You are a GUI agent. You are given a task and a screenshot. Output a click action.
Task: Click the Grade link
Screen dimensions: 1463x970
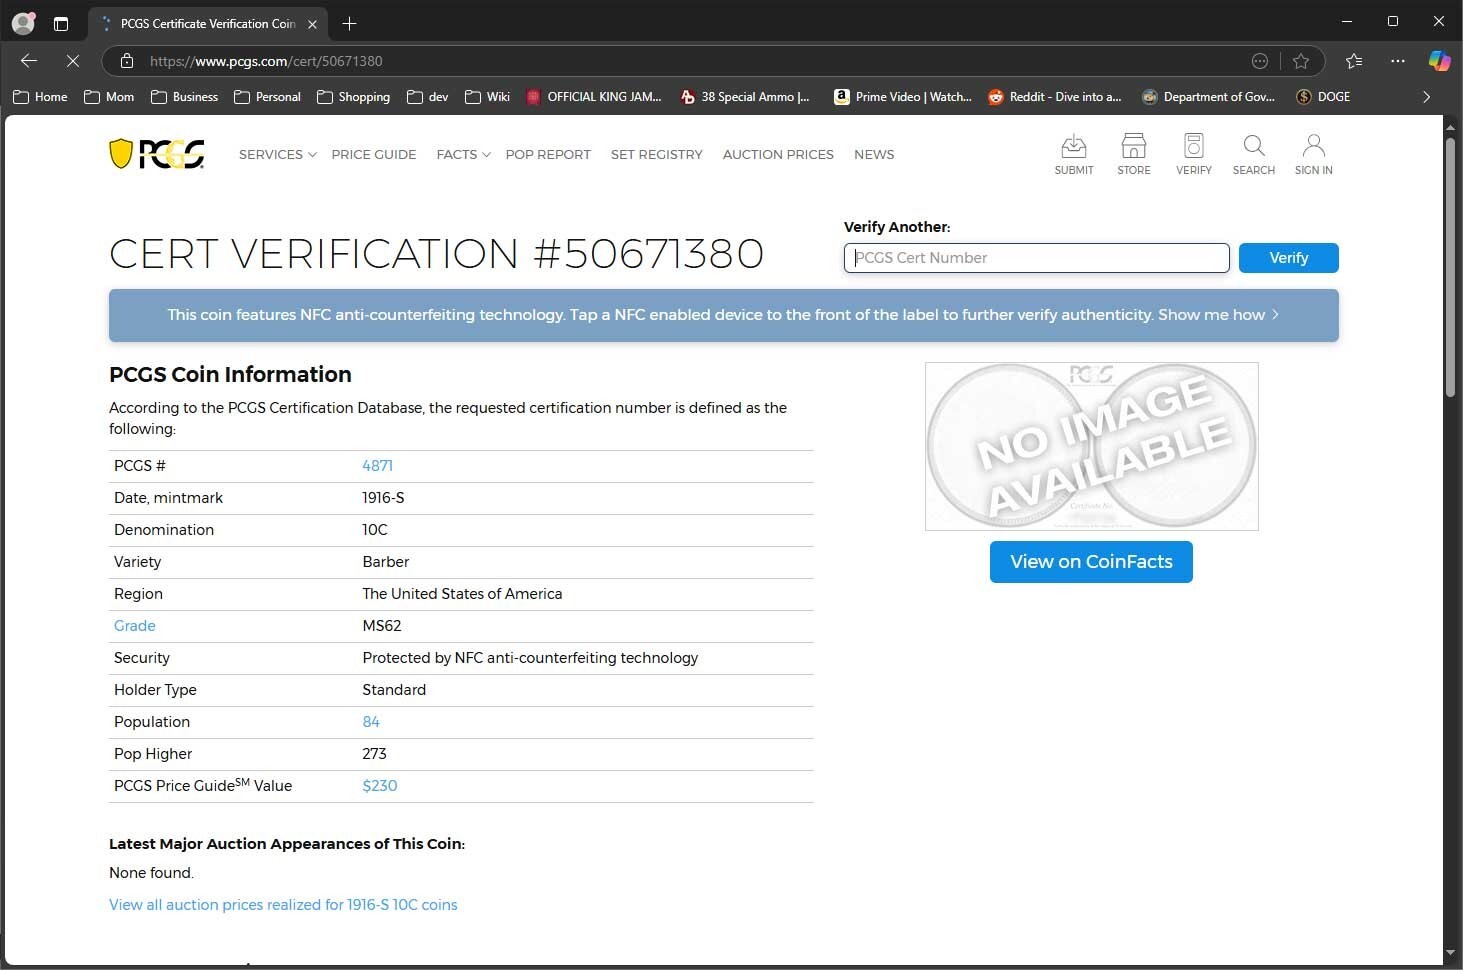pos(134,626)
